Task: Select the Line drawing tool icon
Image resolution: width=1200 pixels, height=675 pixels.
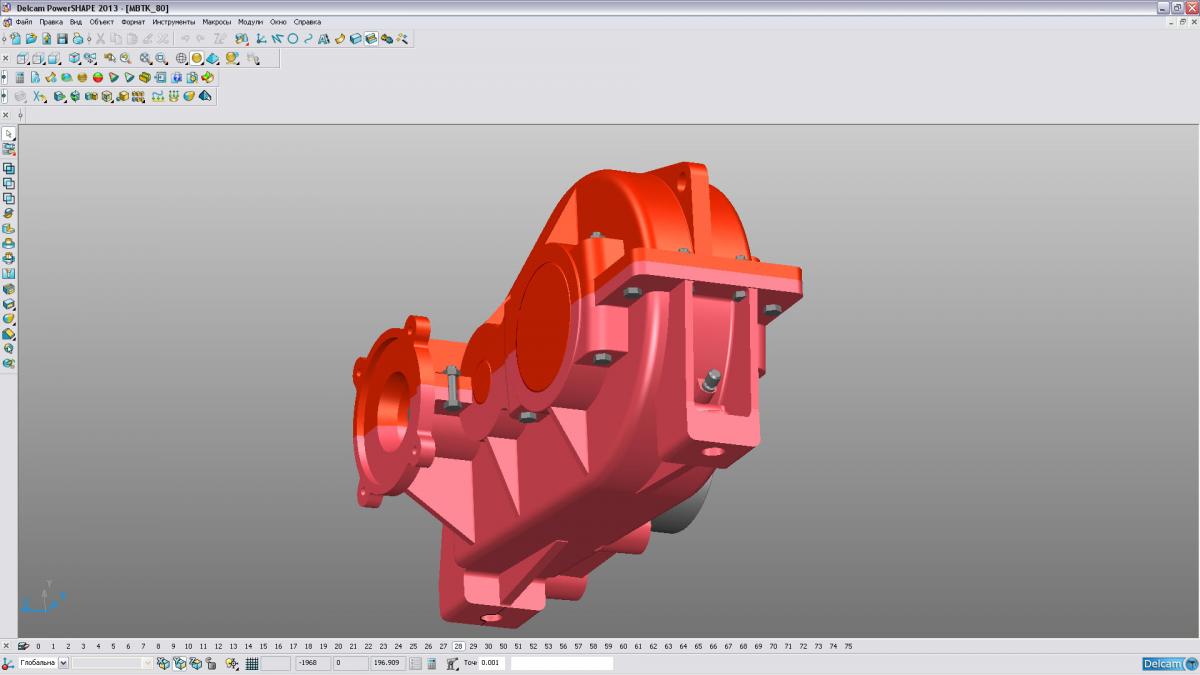Action: [x=277, y=38]
